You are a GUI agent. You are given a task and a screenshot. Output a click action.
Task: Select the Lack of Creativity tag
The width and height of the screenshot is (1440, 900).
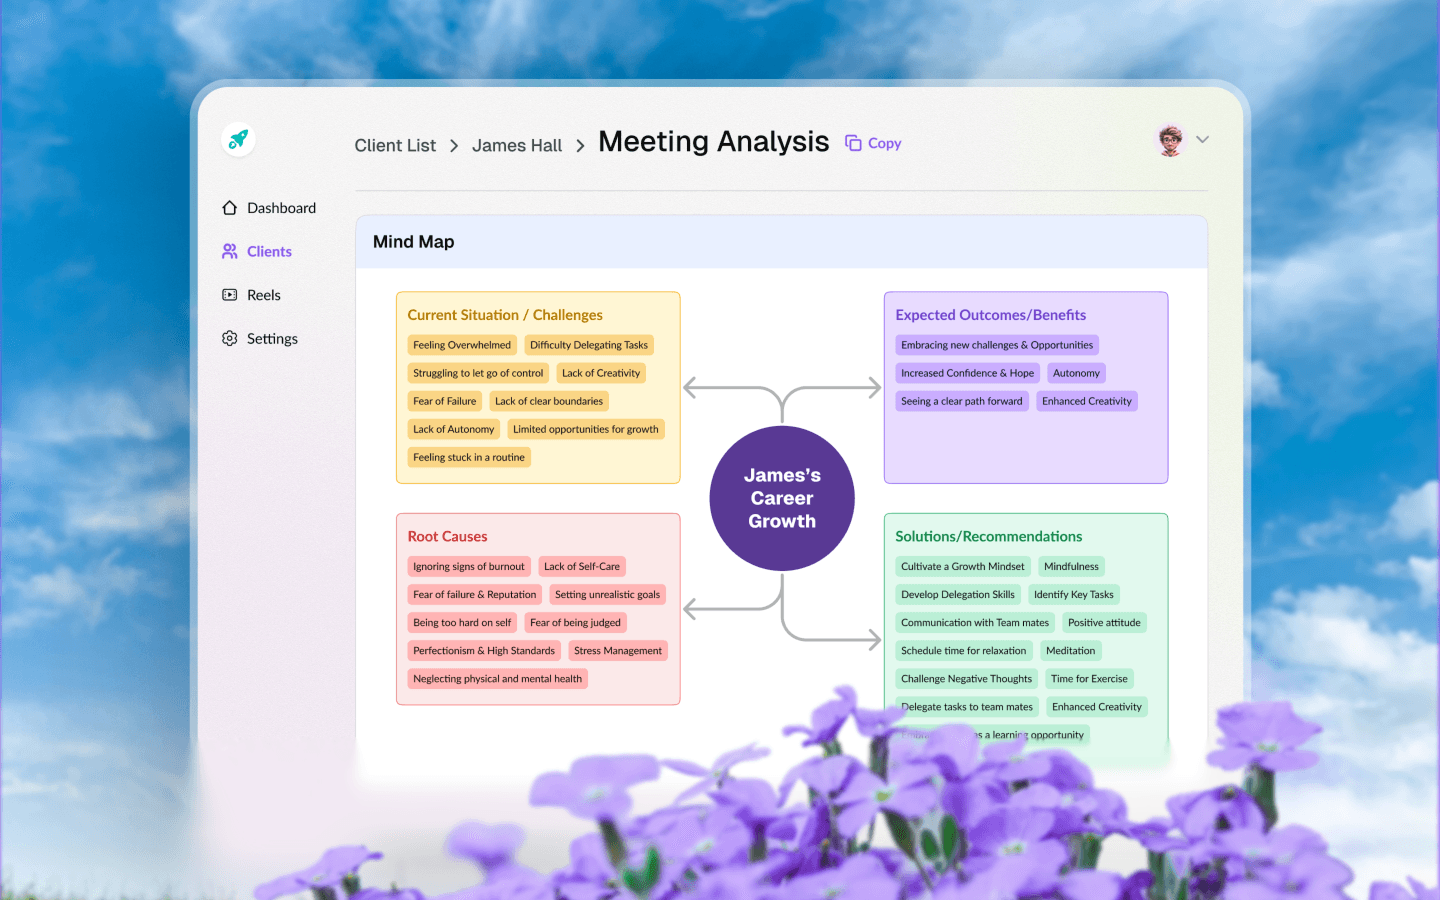pyautogui.click(x=601, y=373)
